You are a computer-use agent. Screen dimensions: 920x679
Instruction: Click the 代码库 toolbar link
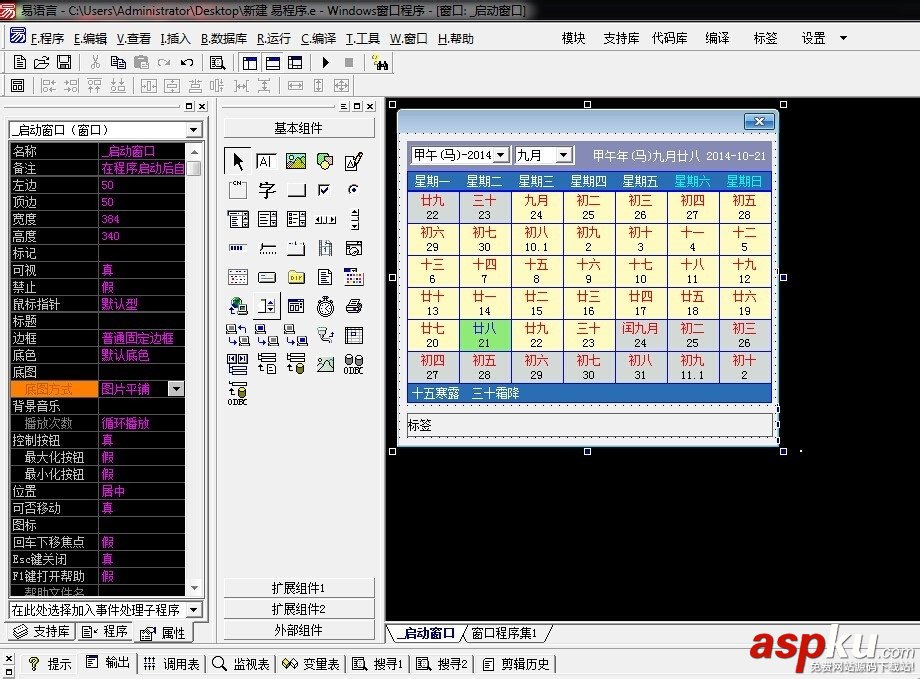[x=669, y=38]
